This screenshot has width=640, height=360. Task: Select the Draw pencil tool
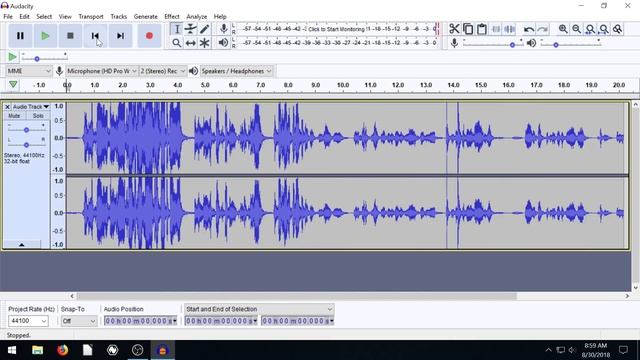coord(204,29)
